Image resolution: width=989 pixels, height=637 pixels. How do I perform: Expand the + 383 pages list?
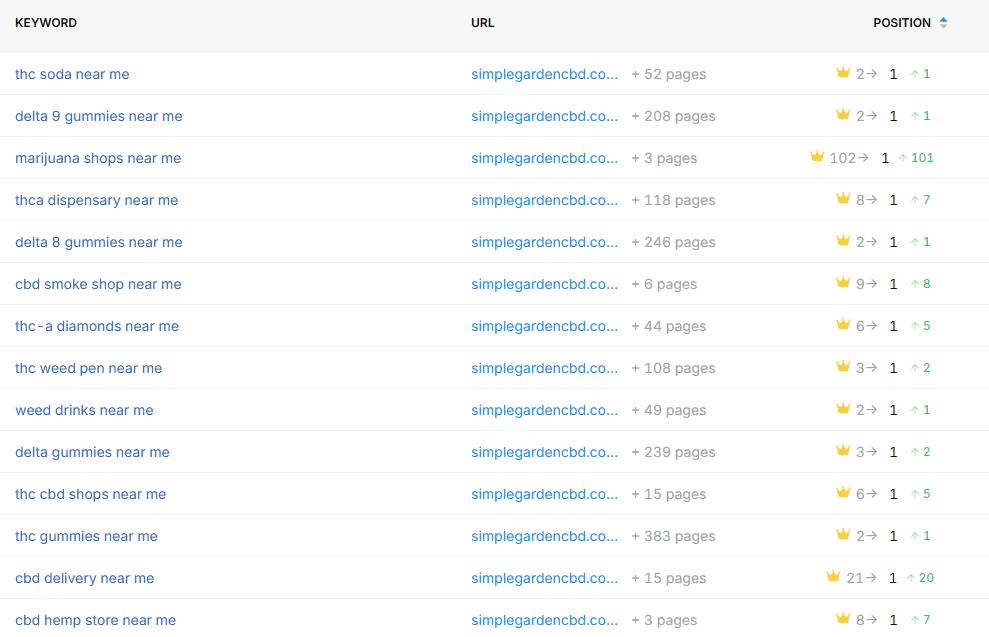(x=673, y=536)
